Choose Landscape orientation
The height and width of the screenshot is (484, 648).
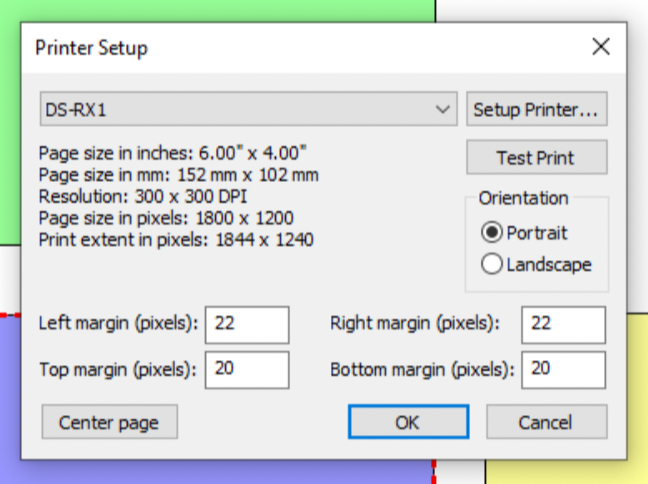pos(492,265)
